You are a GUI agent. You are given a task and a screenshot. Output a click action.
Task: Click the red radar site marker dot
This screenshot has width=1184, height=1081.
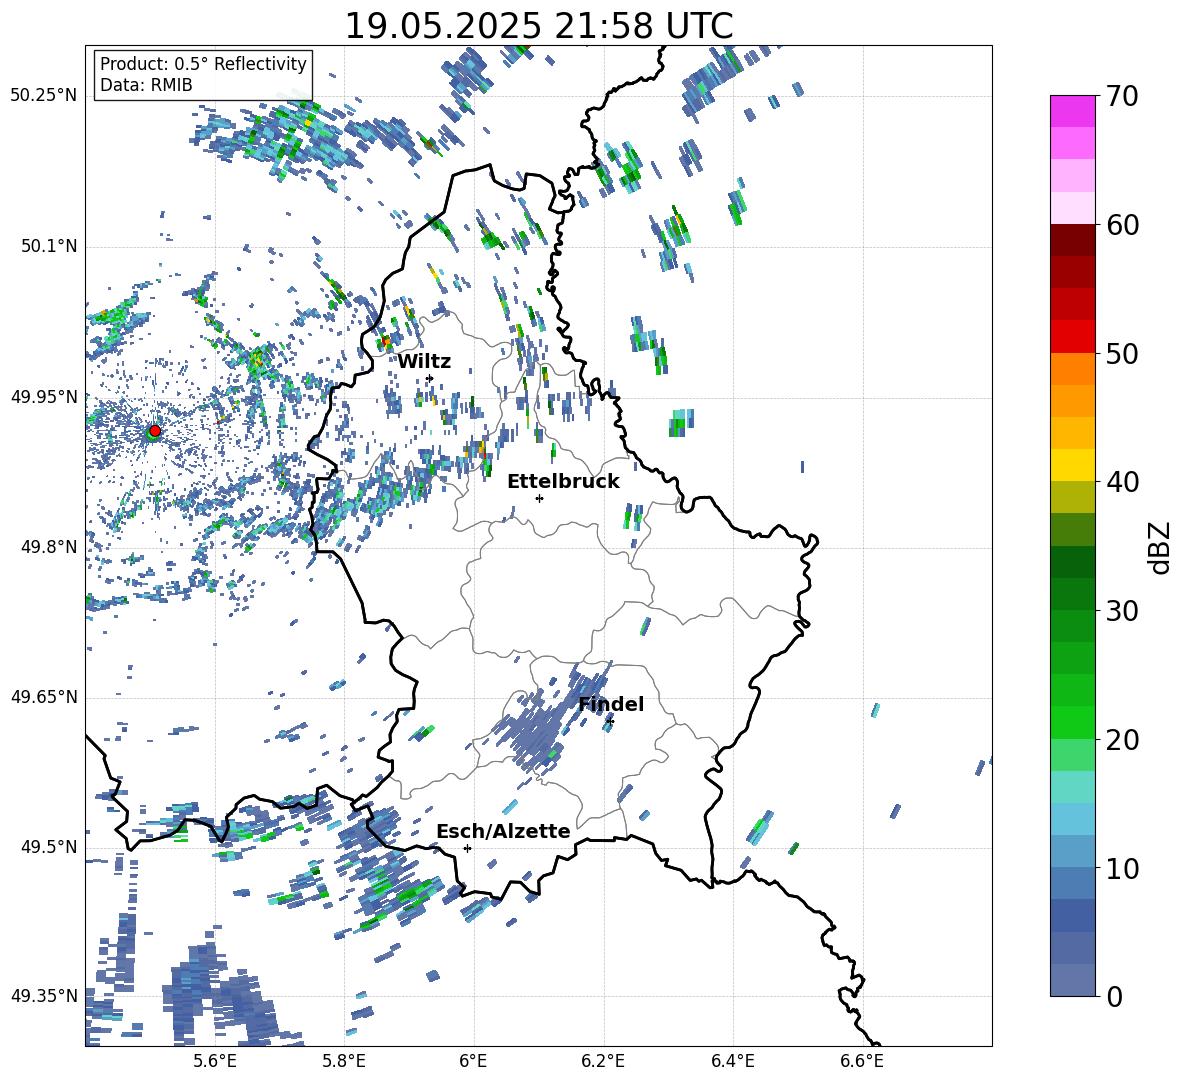(x=155, y=430)
